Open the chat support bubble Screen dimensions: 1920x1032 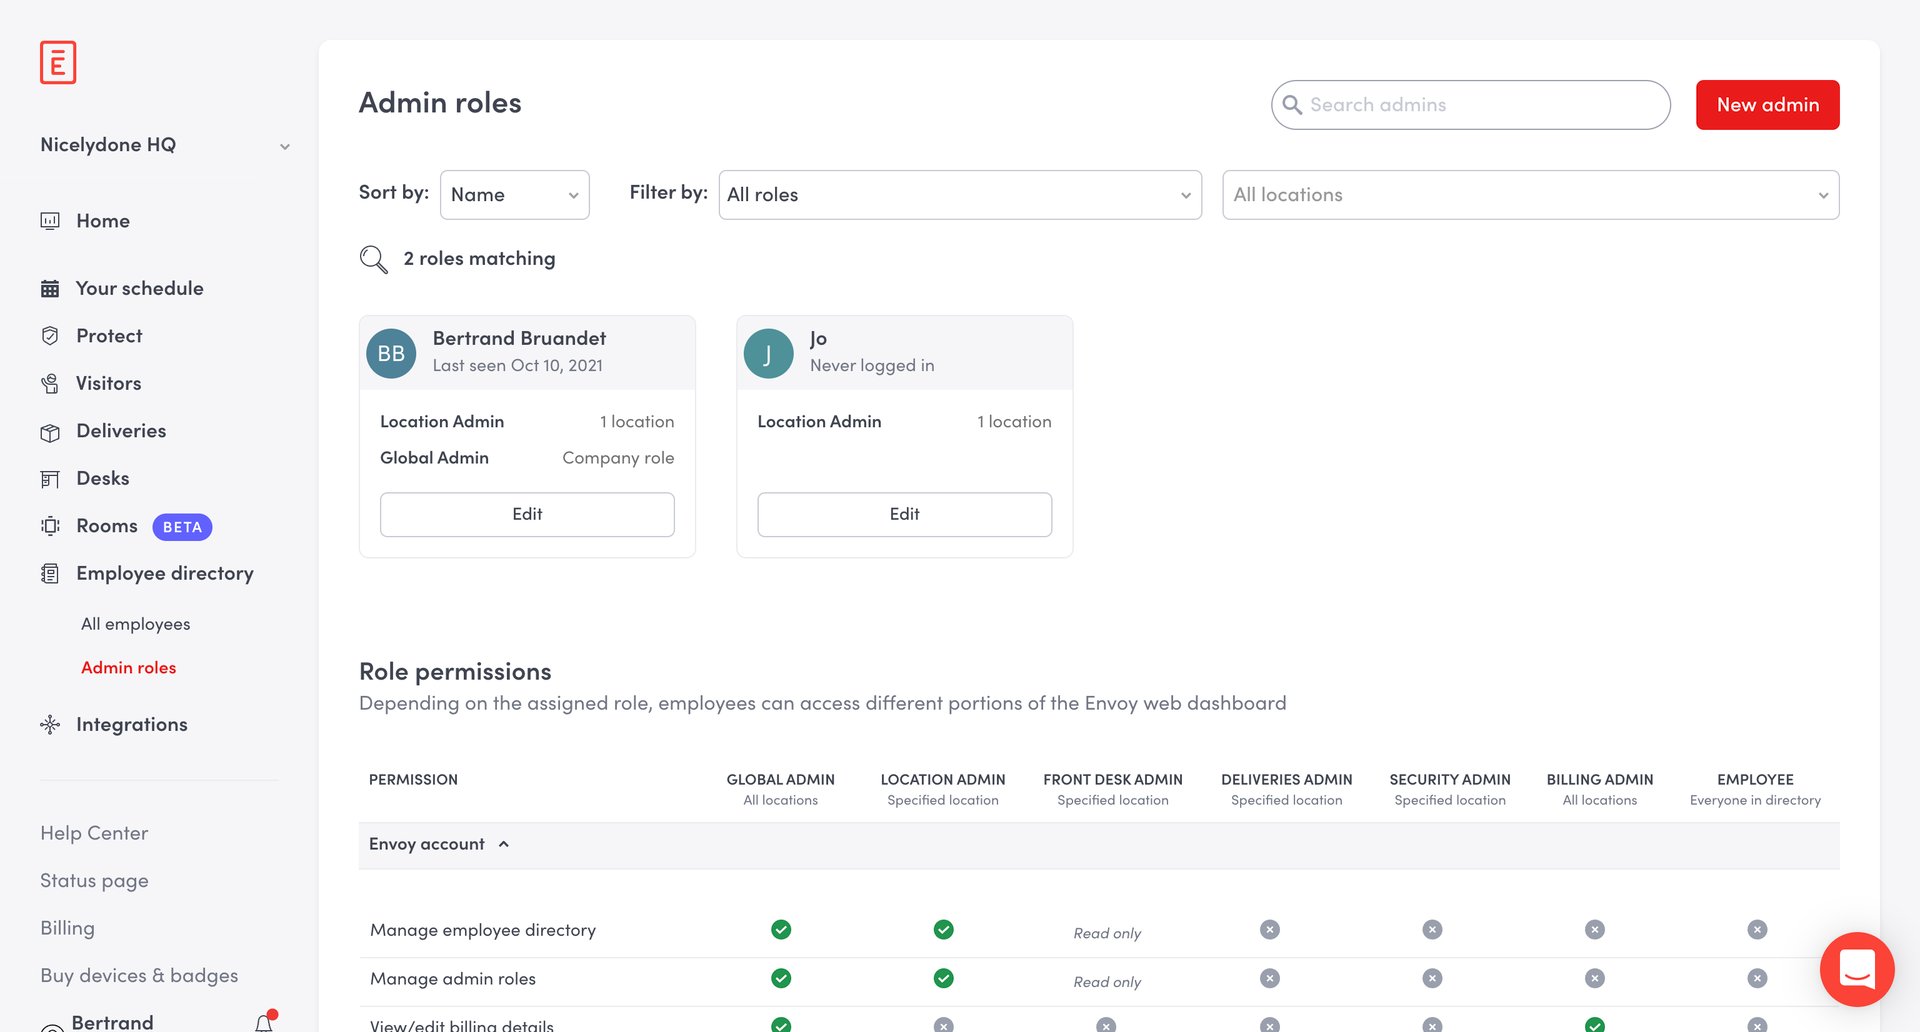1857,969
